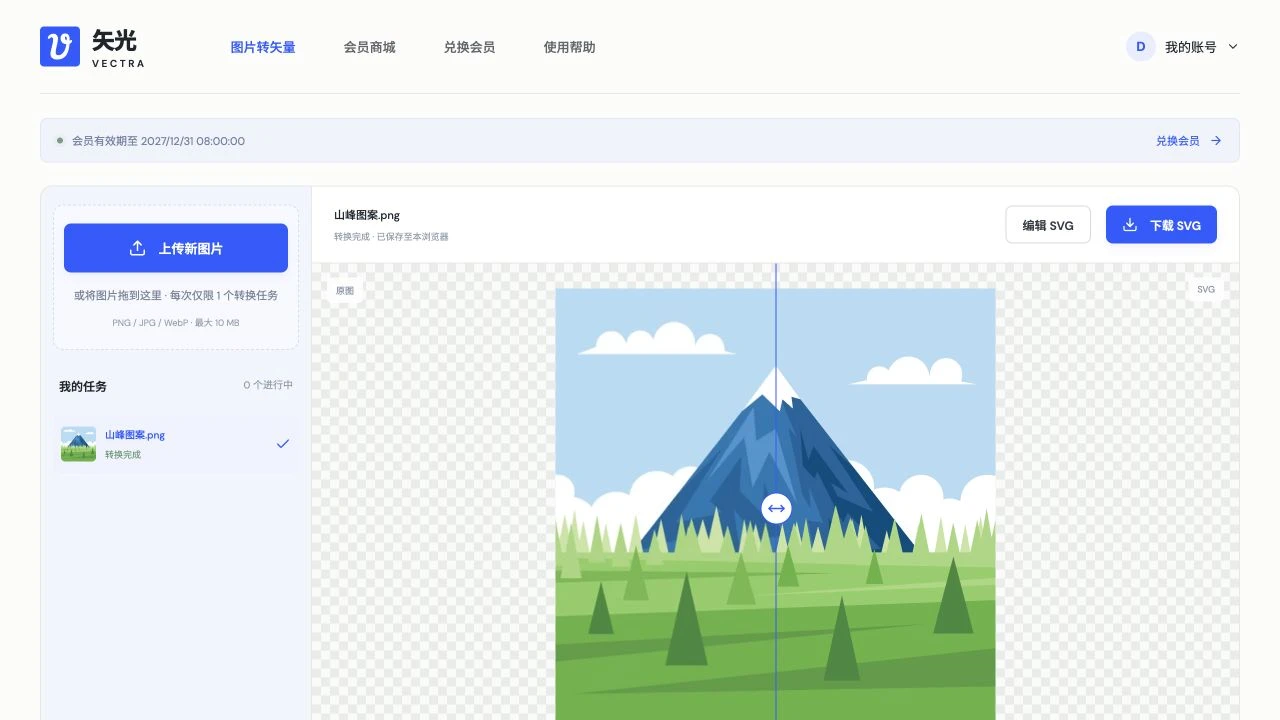This screenshot has height=720, width=1280.
Task: Click the arrow icon beside banner 兑换会员
Action: point(1216,141)
